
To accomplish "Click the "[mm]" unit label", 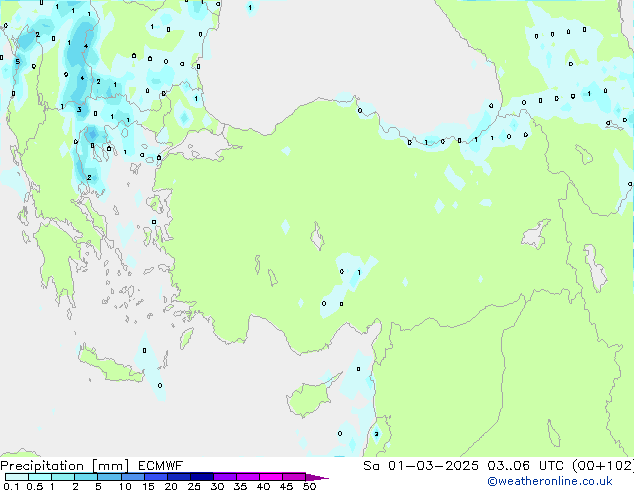I will [110, 466].
